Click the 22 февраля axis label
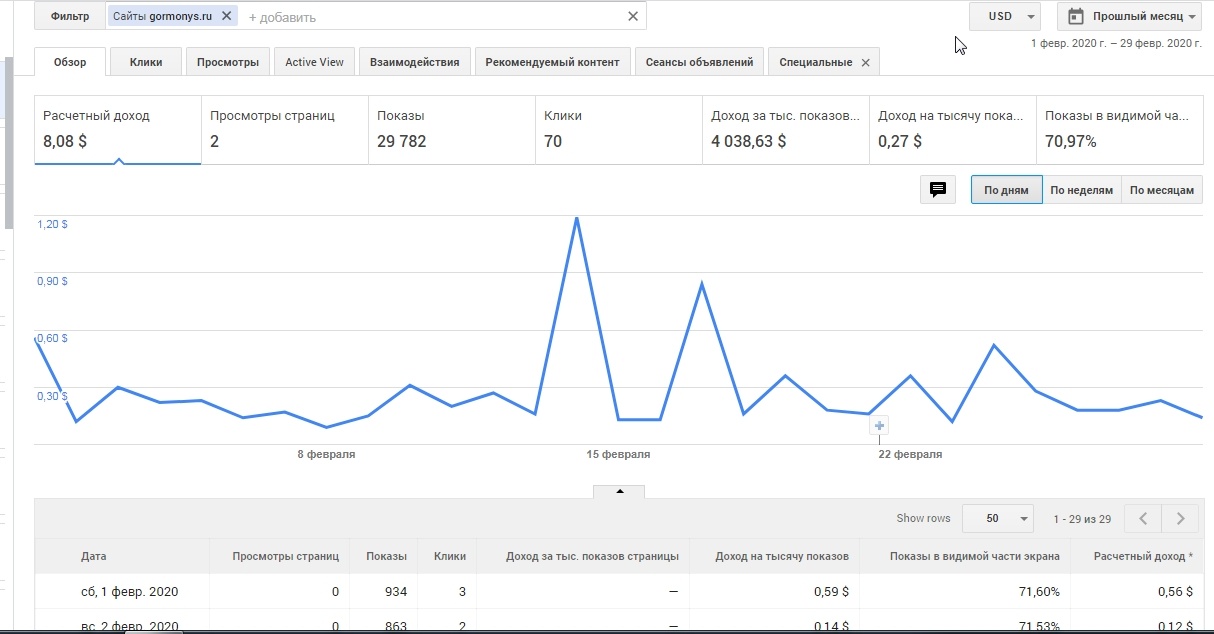Image resolution: width=1214 pixels, height=634 pixels. click(x=910, y=454)
